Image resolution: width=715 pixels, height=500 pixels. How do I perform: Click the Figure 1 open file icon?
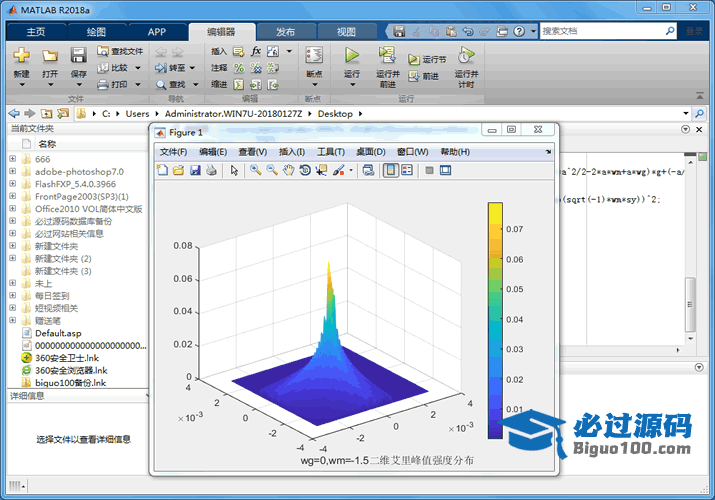pyautogui.click(x=178, y=170)
